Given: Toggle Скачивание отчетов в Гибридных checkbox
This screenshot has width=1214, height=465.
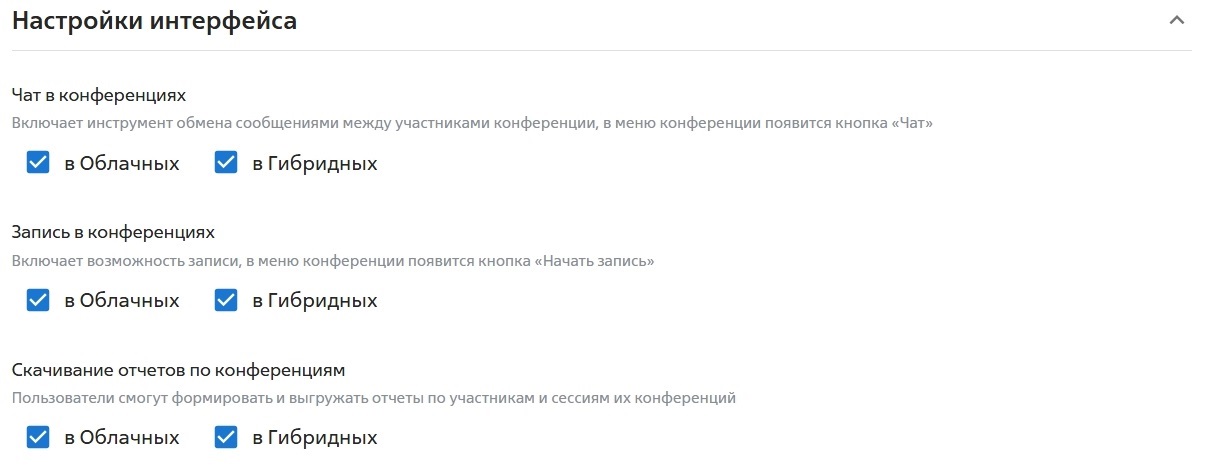Looking at the screenshot, I should point(226,437).
